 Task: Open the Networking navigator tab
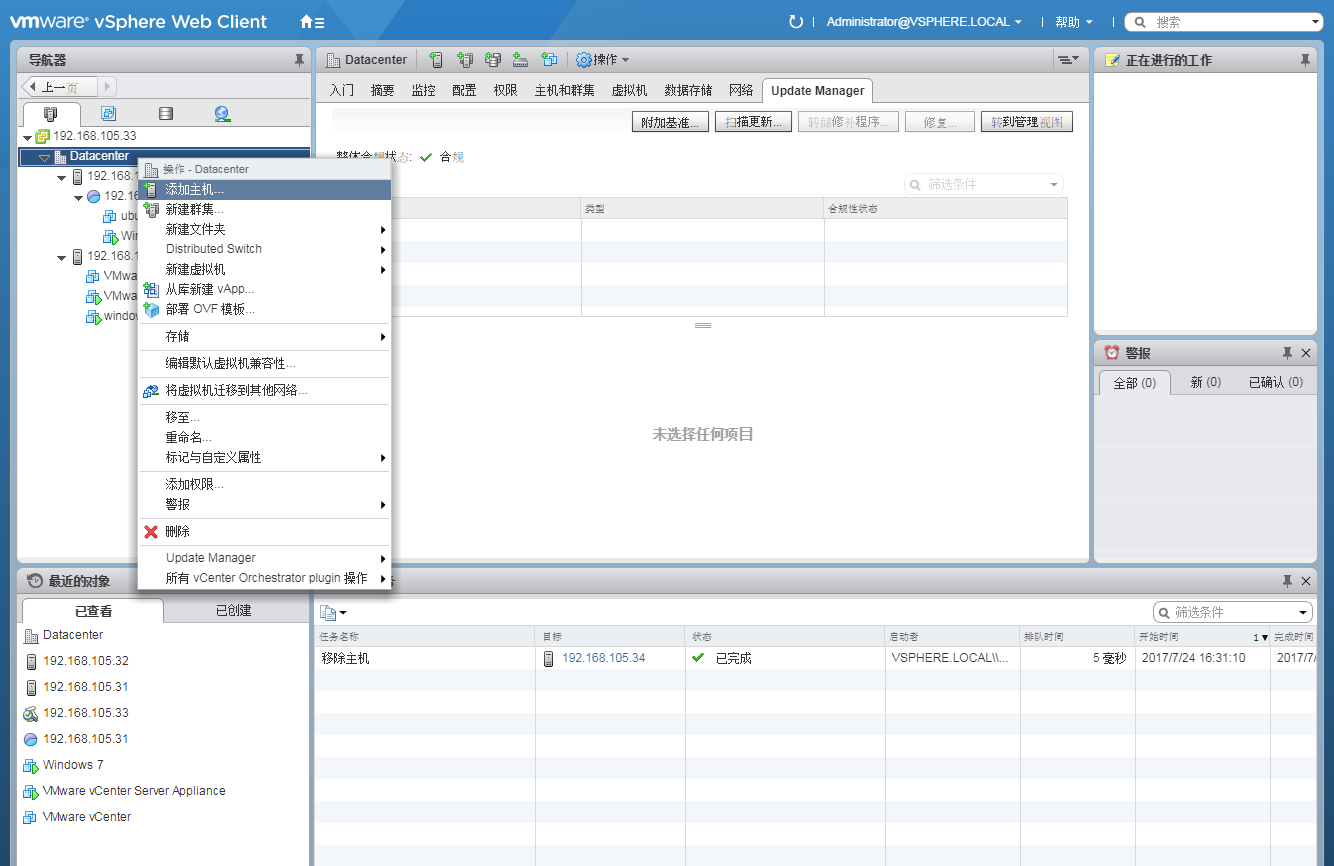click(x=222, y=113)
